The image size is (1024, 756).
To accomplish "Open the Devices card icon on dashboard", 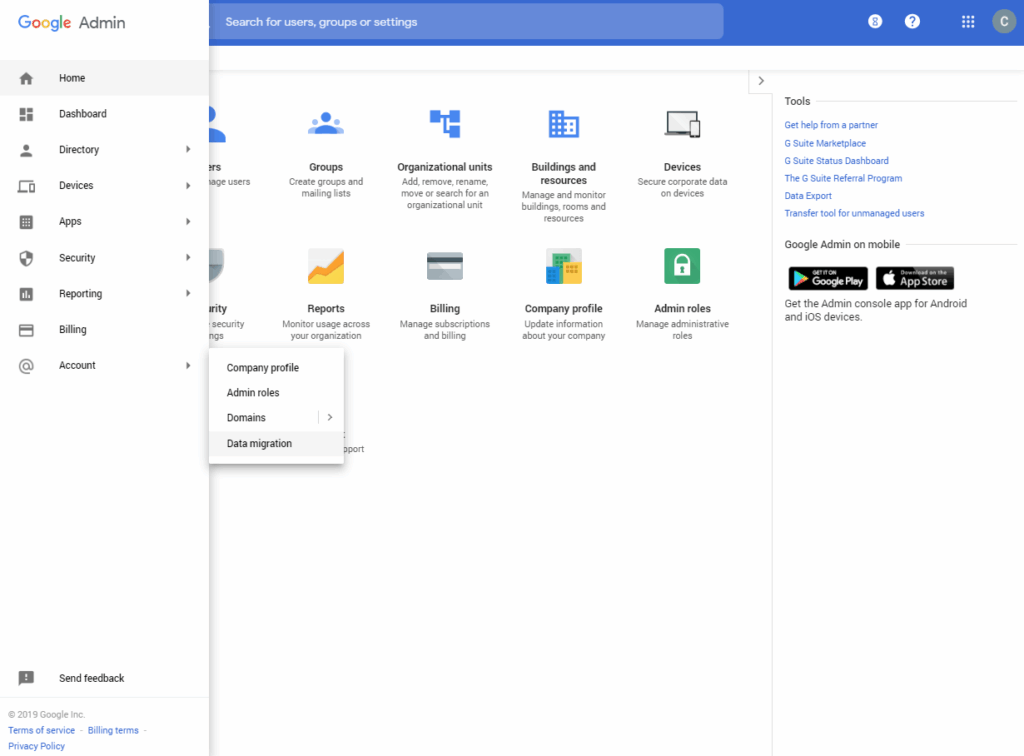I will [x=682, y=123].
